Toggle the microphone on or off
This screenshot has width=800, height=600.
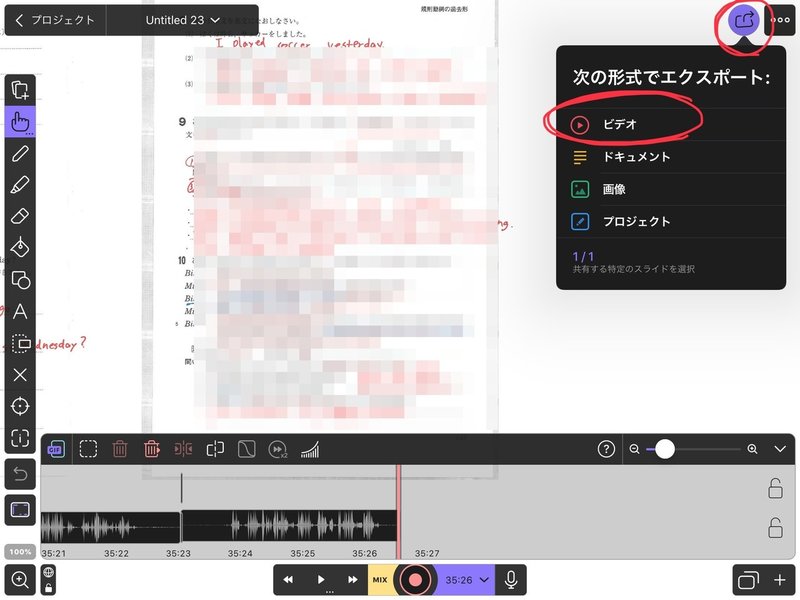[x=509, y=578]
